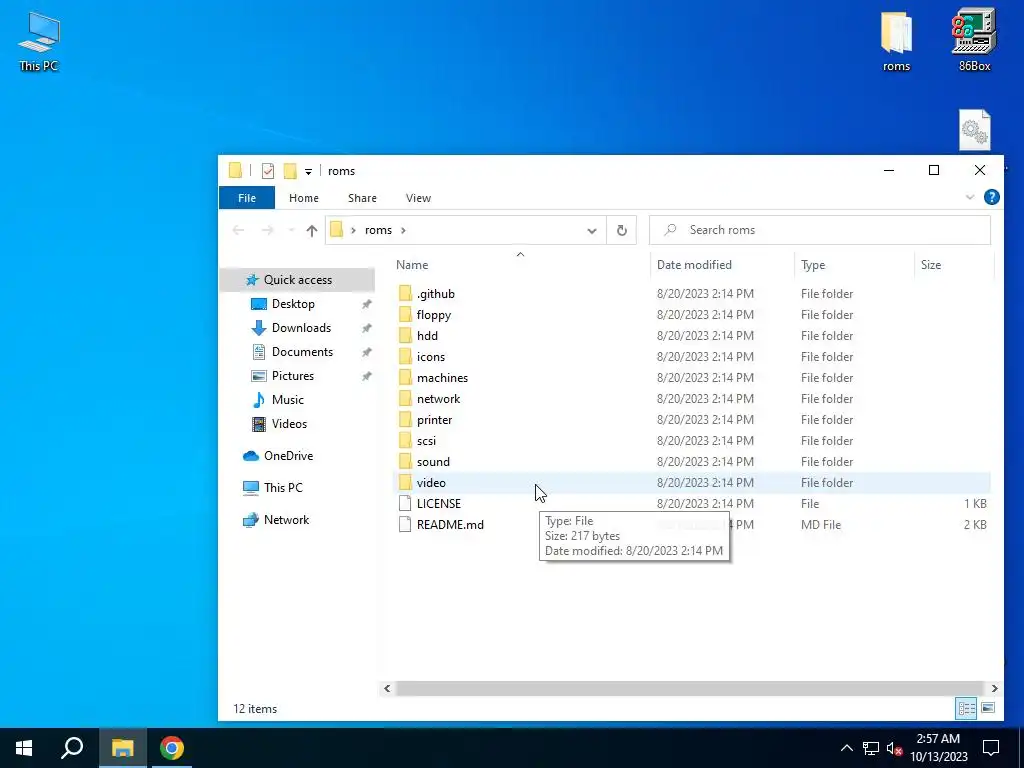Sort by Date modified column header

(x=722, y=264)
